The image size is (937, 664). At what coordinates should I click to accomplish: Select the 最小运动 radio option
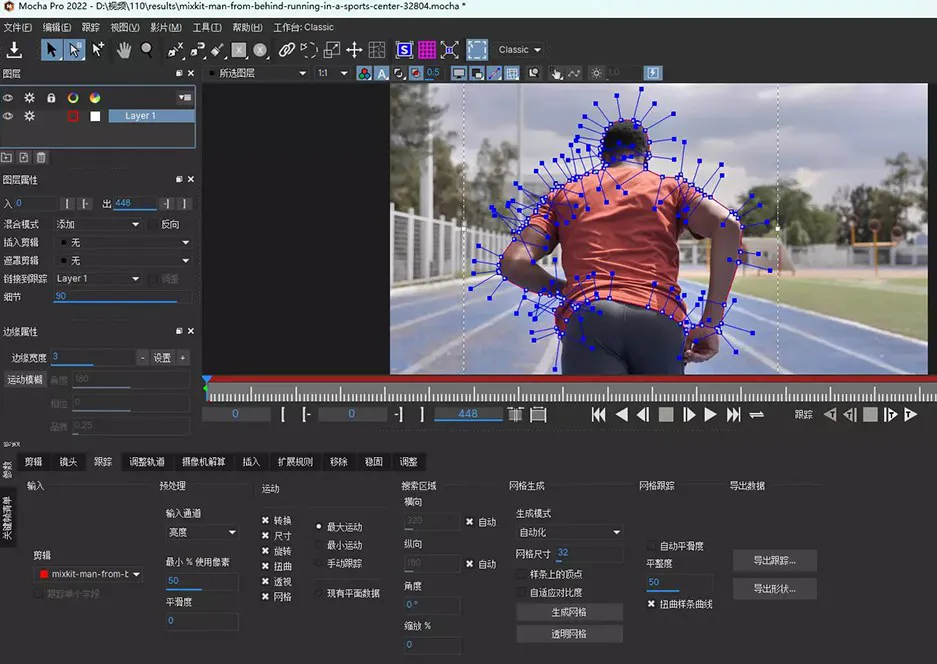click(x=319, y=545)
